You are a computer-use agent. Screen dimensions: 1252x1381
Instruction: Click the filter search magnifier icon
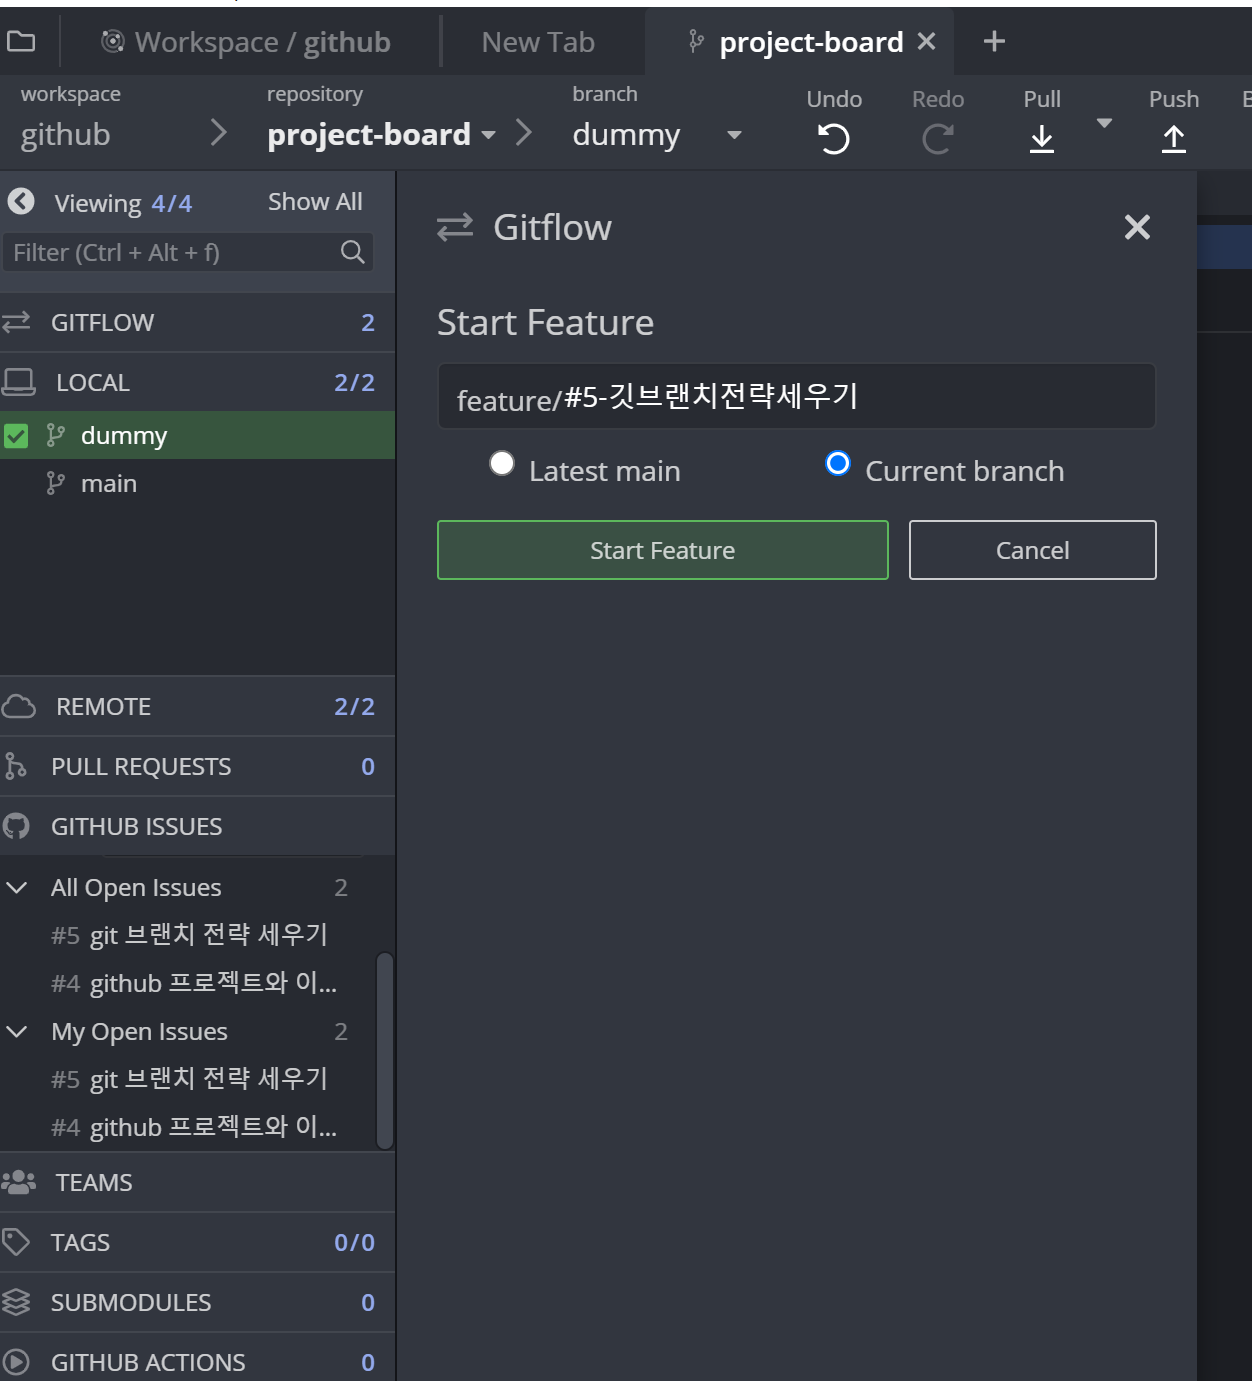point(352,252)
